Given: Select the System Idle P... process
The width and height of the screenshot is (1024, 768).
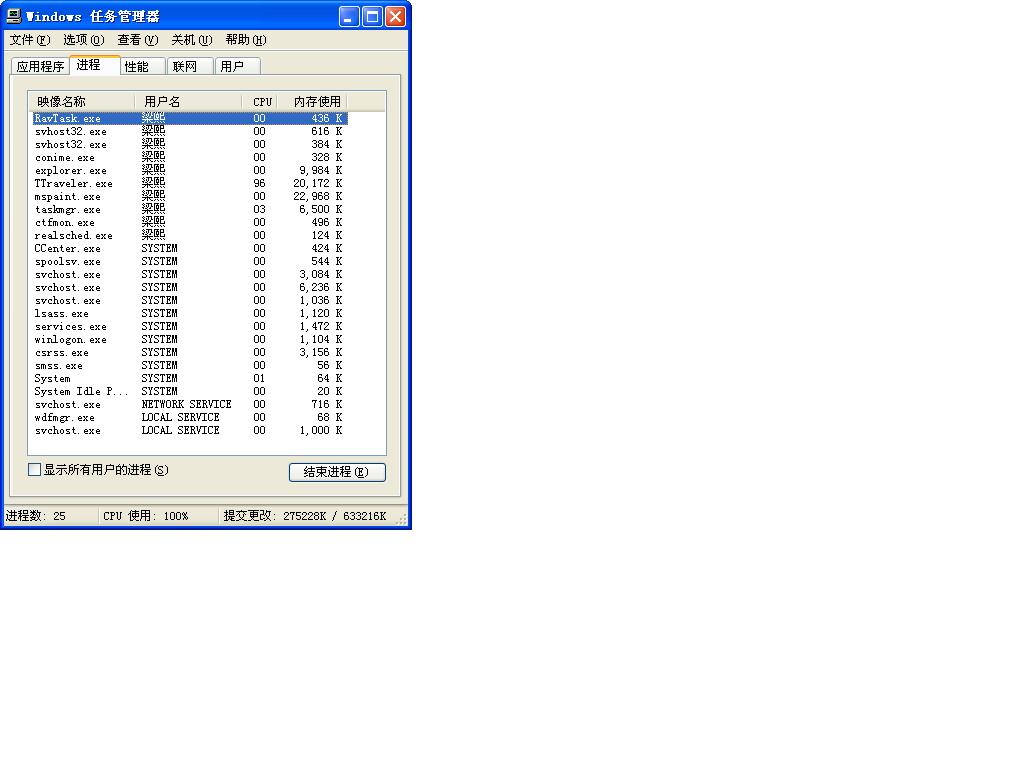Looking at the screenshot, I should (x=189, y=392).
